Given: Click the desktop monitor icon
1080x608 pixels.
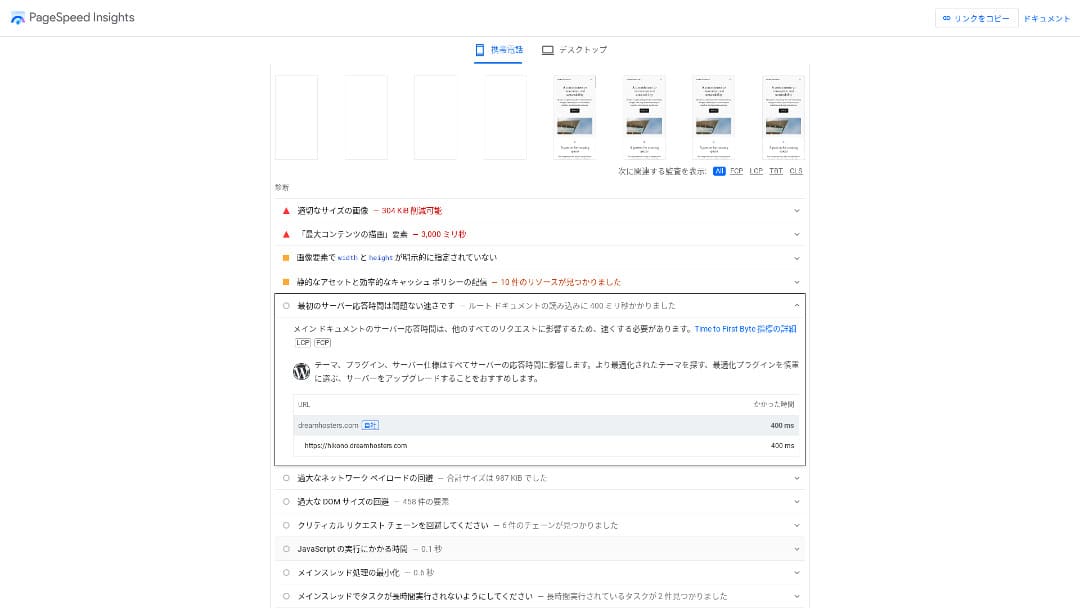Looking at the screenshot, I should click(x=548, y=50).
